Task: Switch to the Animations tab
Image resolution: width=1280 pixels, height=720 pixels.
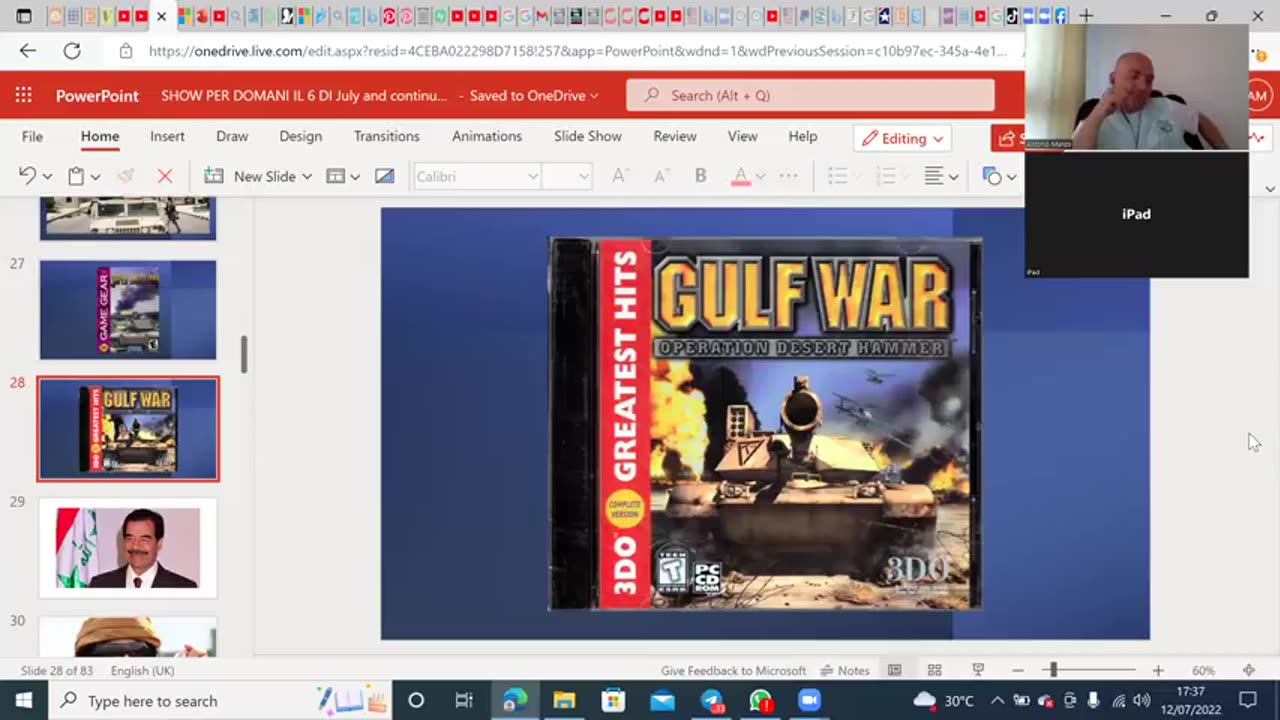Action: click(487, 136)
